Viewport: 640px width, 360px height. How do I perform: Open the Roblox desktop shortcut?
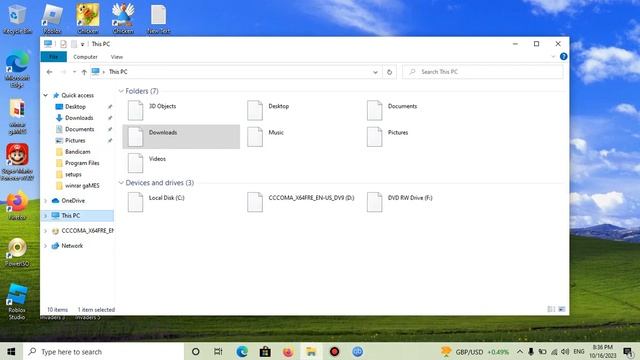(52, 19)
